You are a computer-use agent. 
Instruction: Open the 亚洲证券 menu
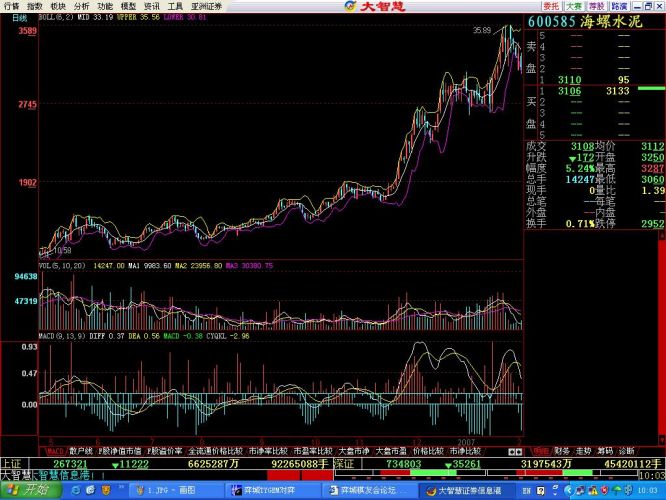206,6
